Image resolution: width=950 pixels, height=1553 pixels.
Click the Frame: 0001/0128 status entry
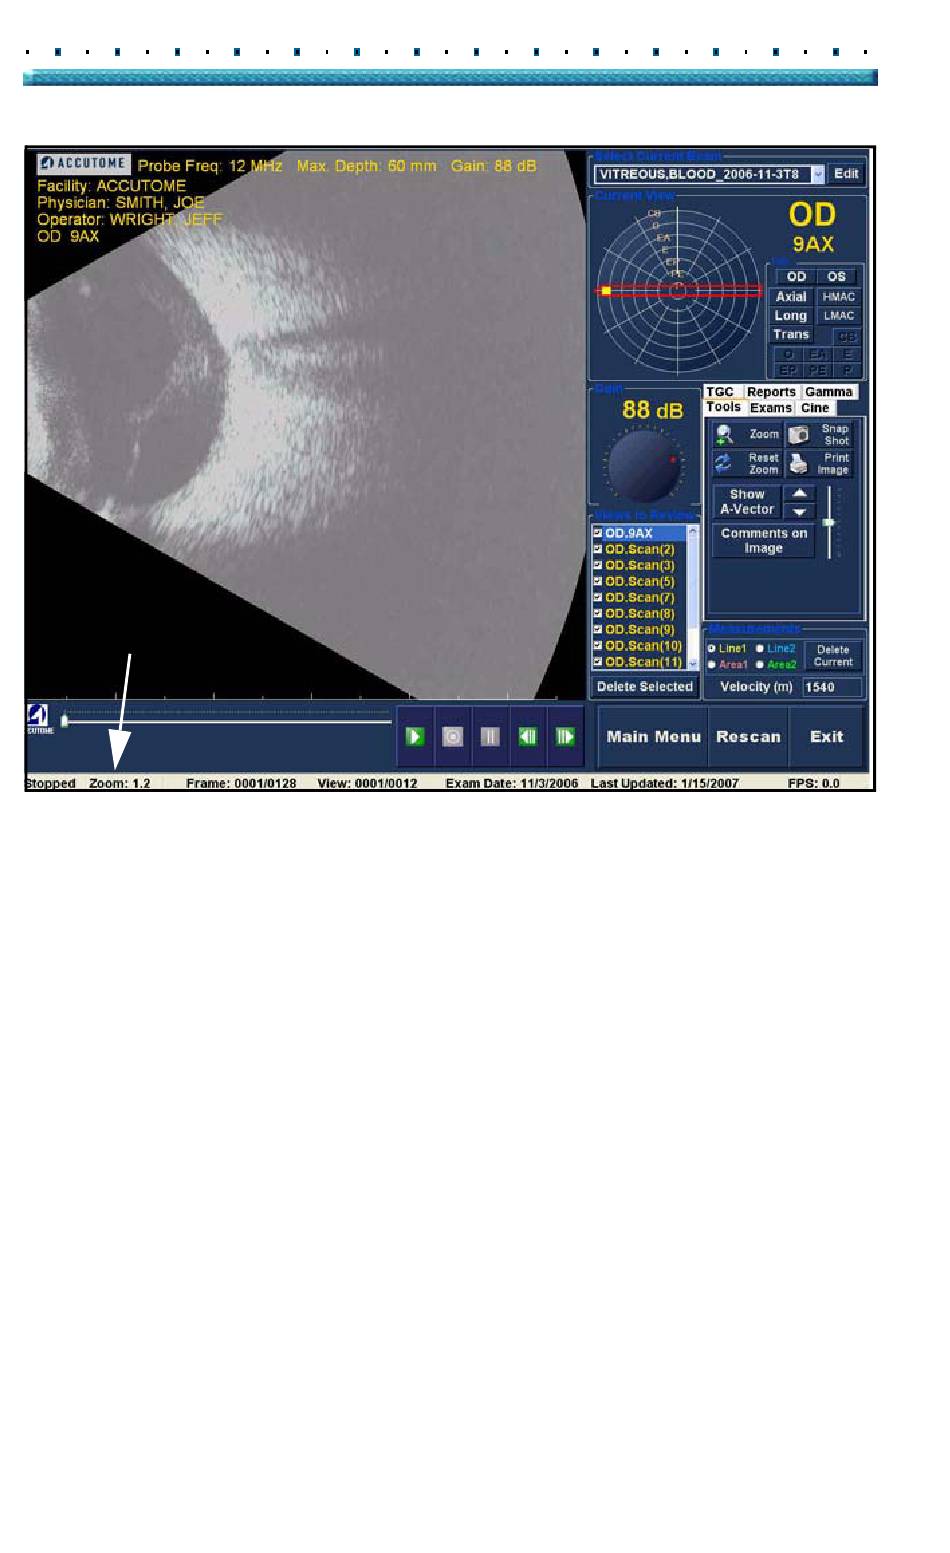point(241,783)
